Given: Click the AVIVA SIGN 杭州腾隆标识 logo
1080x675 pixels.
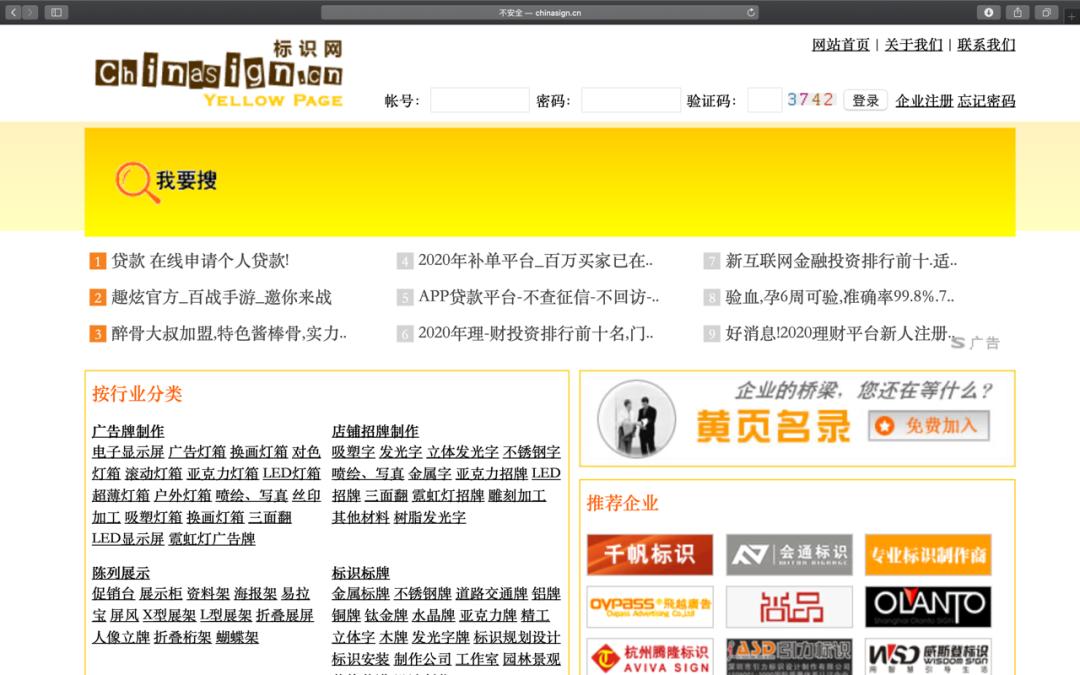Looking at the screenshot, I should [649, 656].
